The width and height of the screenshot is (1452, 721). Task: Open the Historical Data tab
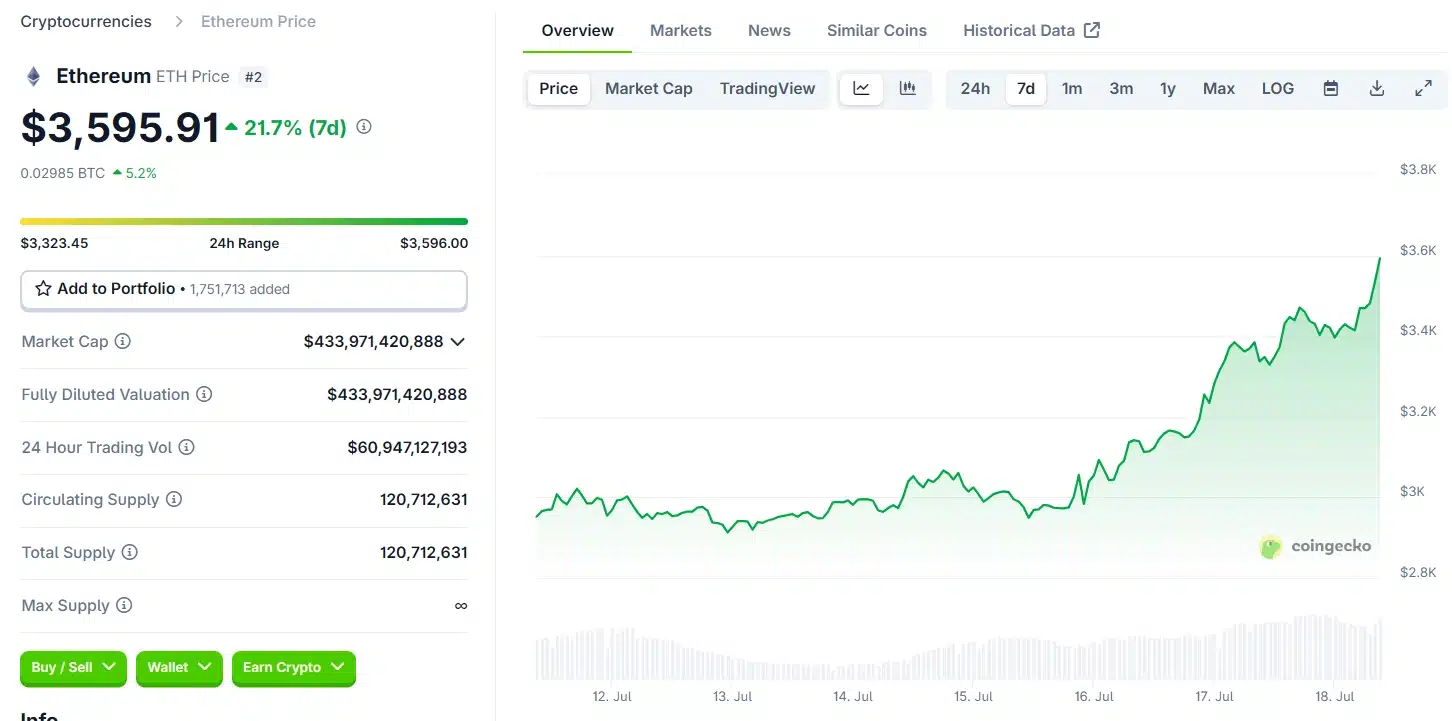click(x=1031, y=30)
